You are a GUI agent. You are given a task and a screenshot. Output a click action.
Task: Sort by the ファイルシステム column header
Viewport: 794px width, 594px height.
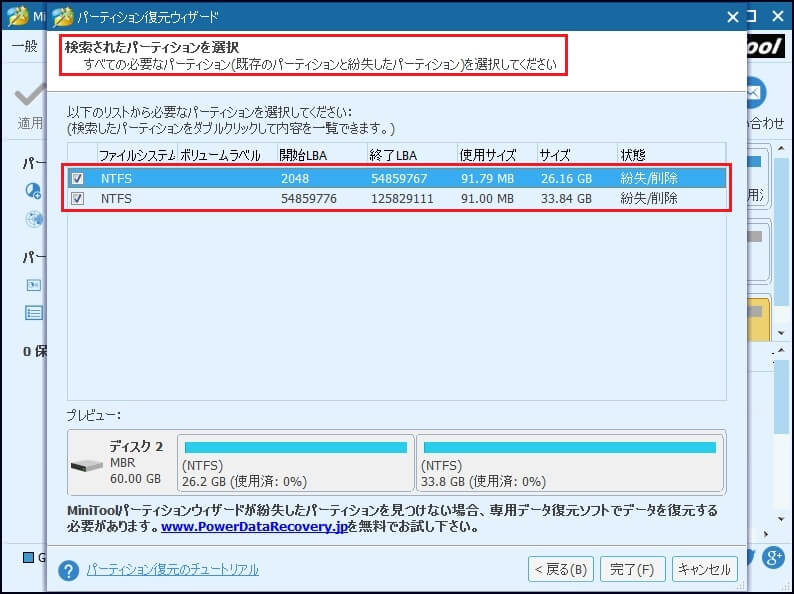pos(137,155)
